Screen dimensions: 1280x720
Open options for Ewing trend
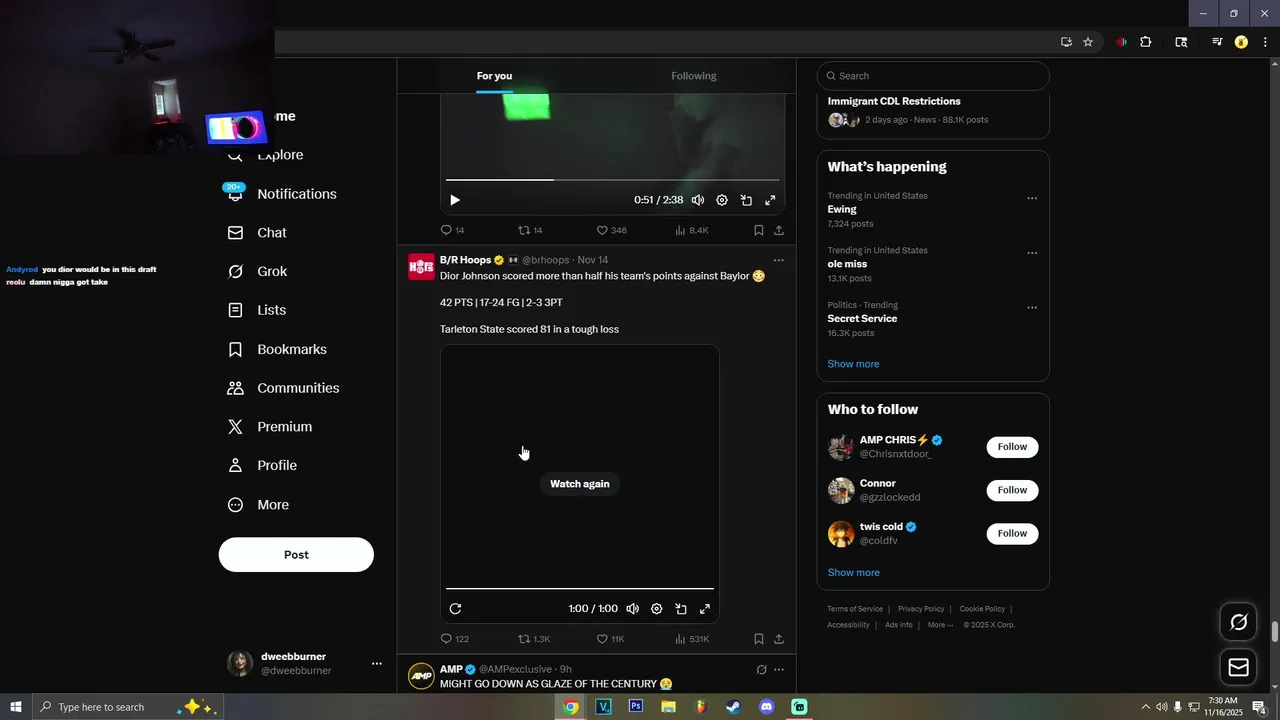(1032, 198)
